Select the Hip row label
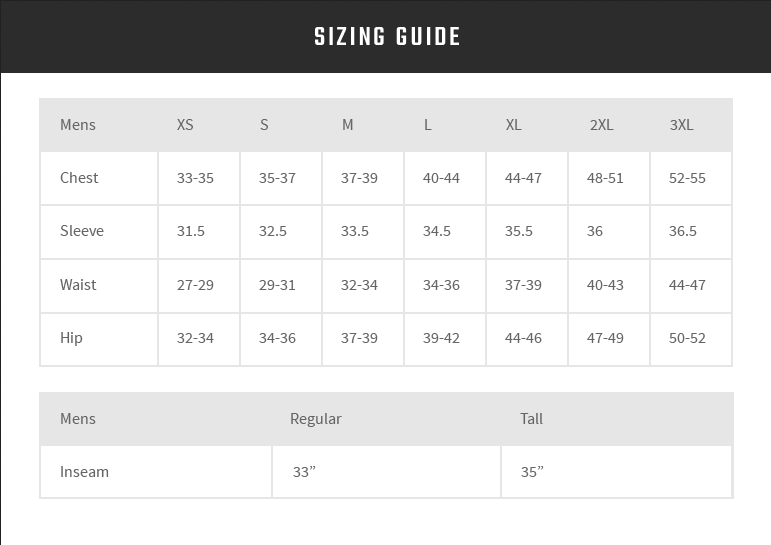This screenshot has width=771, height=545. point(71,338)
